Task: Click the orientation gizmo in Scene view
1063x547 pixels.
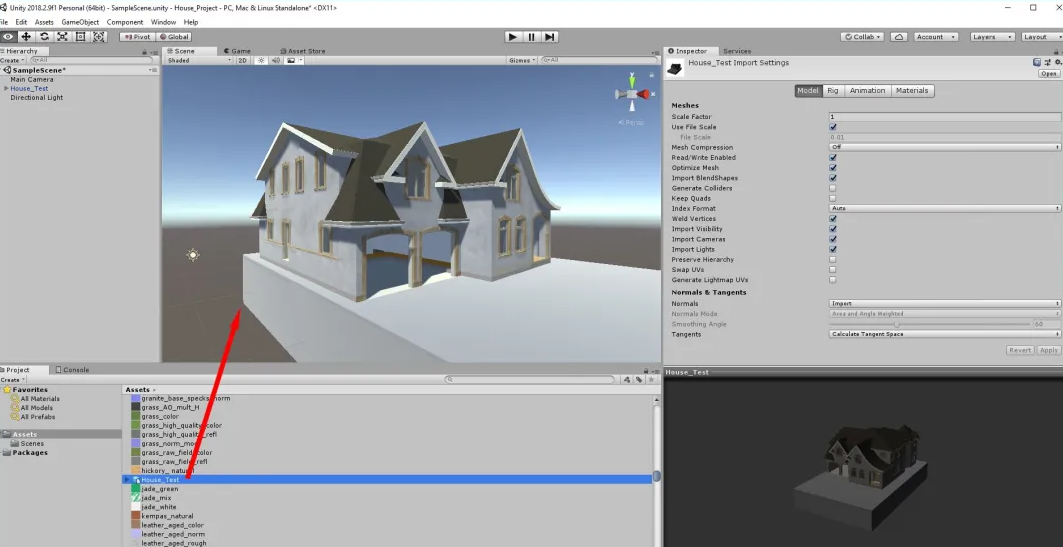Action: point(632,93)
